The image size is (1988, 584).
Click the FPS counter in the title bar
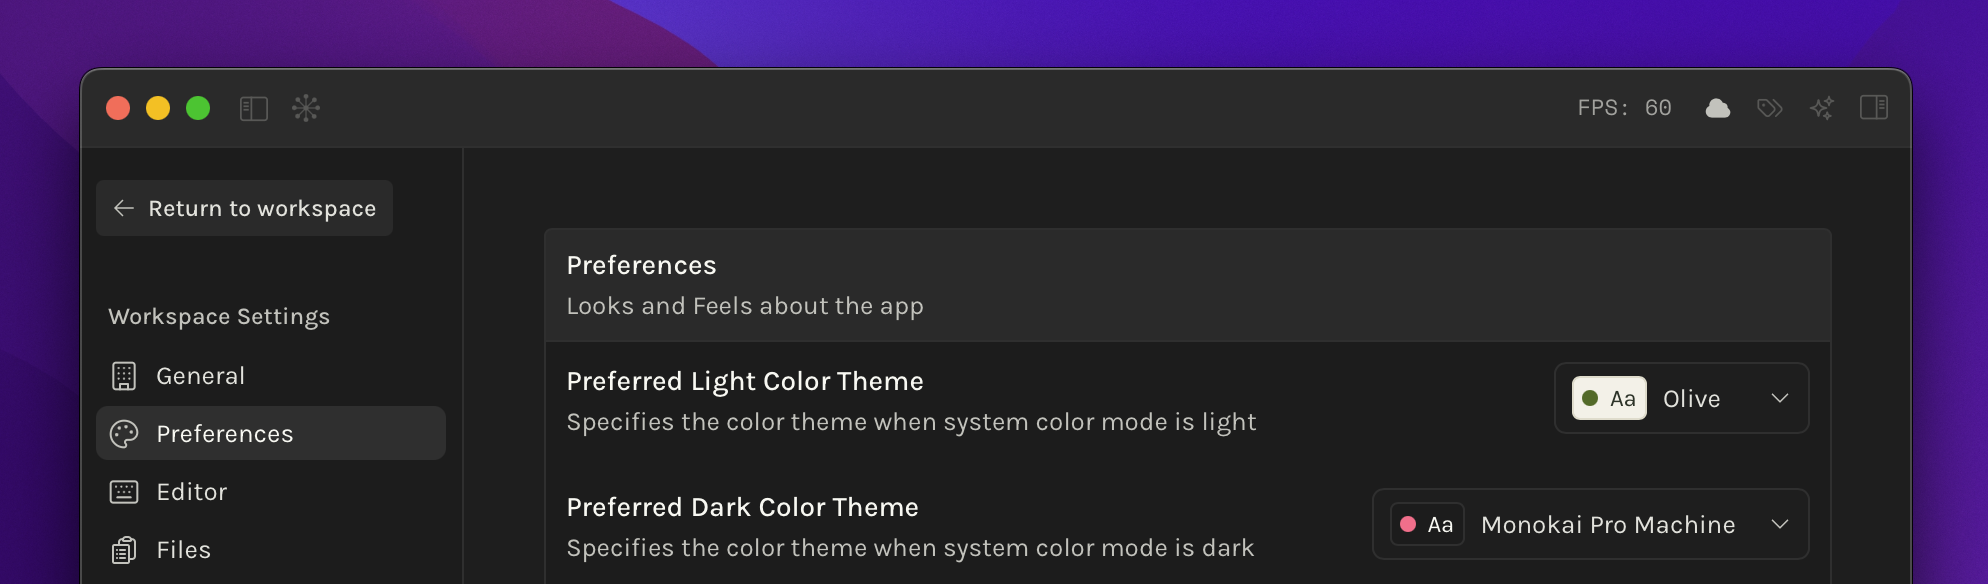point(1624,107)
